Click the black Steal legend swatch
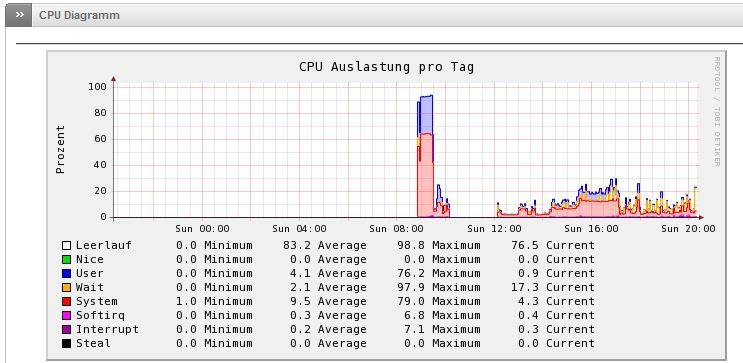The image size is (743, 363). click(66, 344)
